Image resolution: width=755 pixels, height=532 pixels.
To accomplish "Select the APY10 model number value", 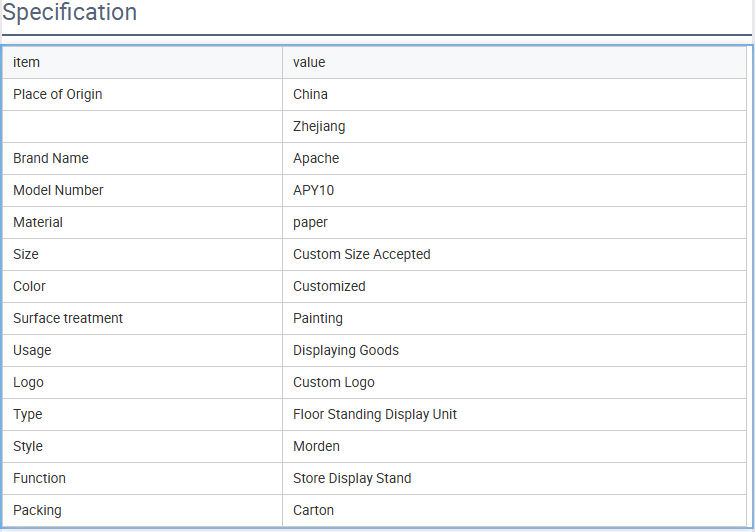I will (x=314, y=190).
